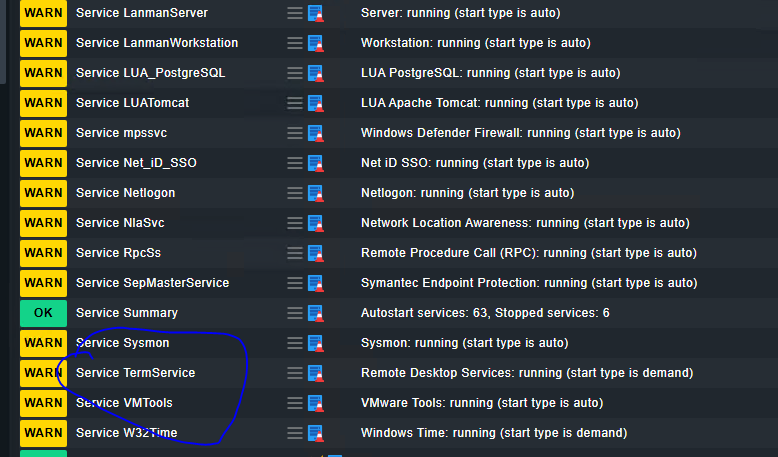Open the Service SepMasterService link
778x457 pixels.
point(152,283)
